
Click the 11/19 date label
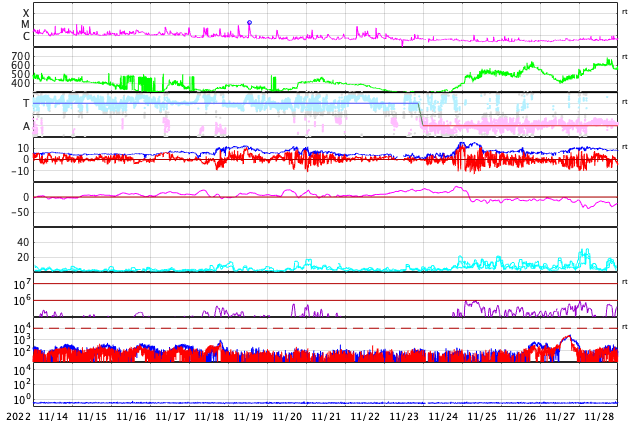(x=248, y=416)
